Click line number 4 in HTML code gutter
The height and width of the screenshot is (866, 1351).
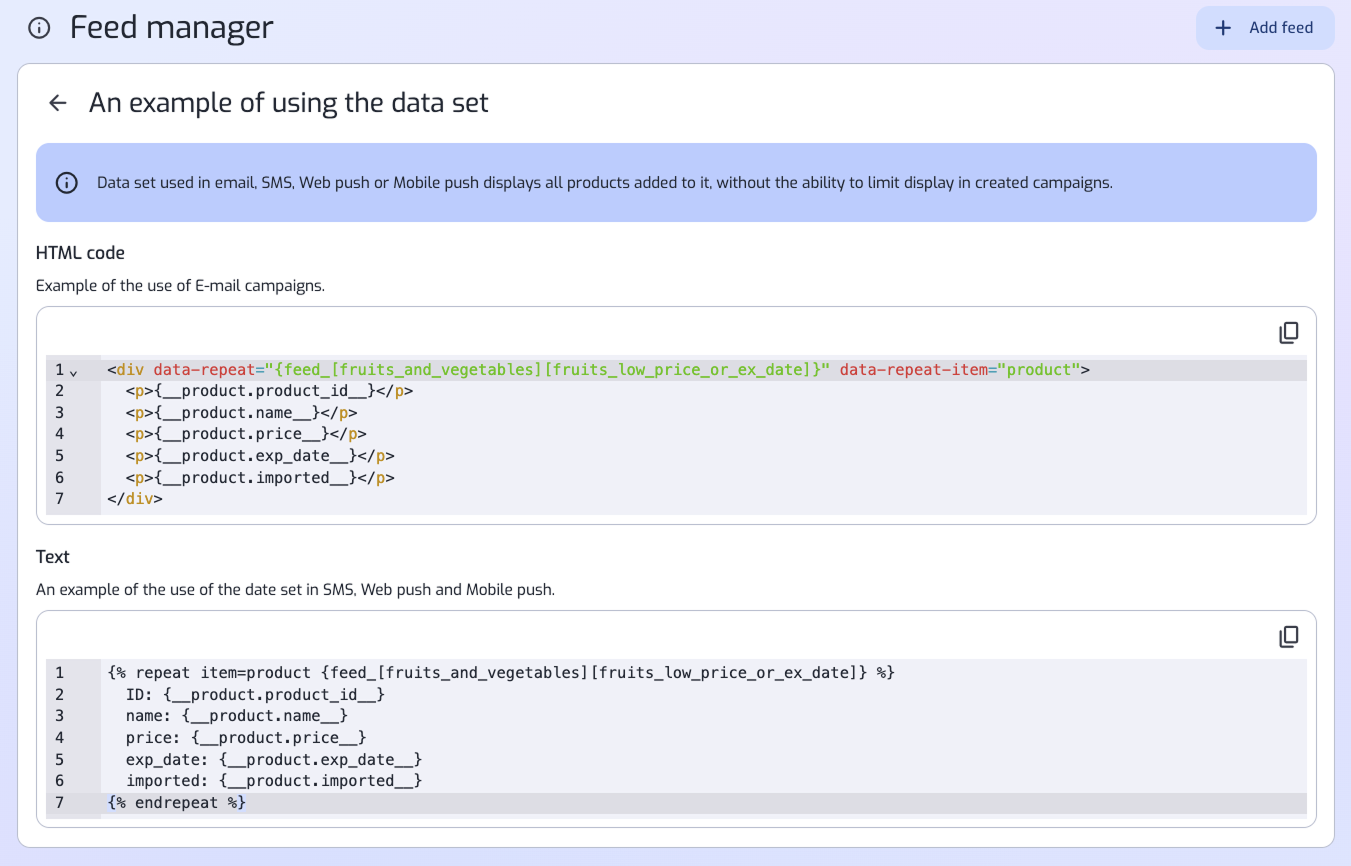coord(60,434)
